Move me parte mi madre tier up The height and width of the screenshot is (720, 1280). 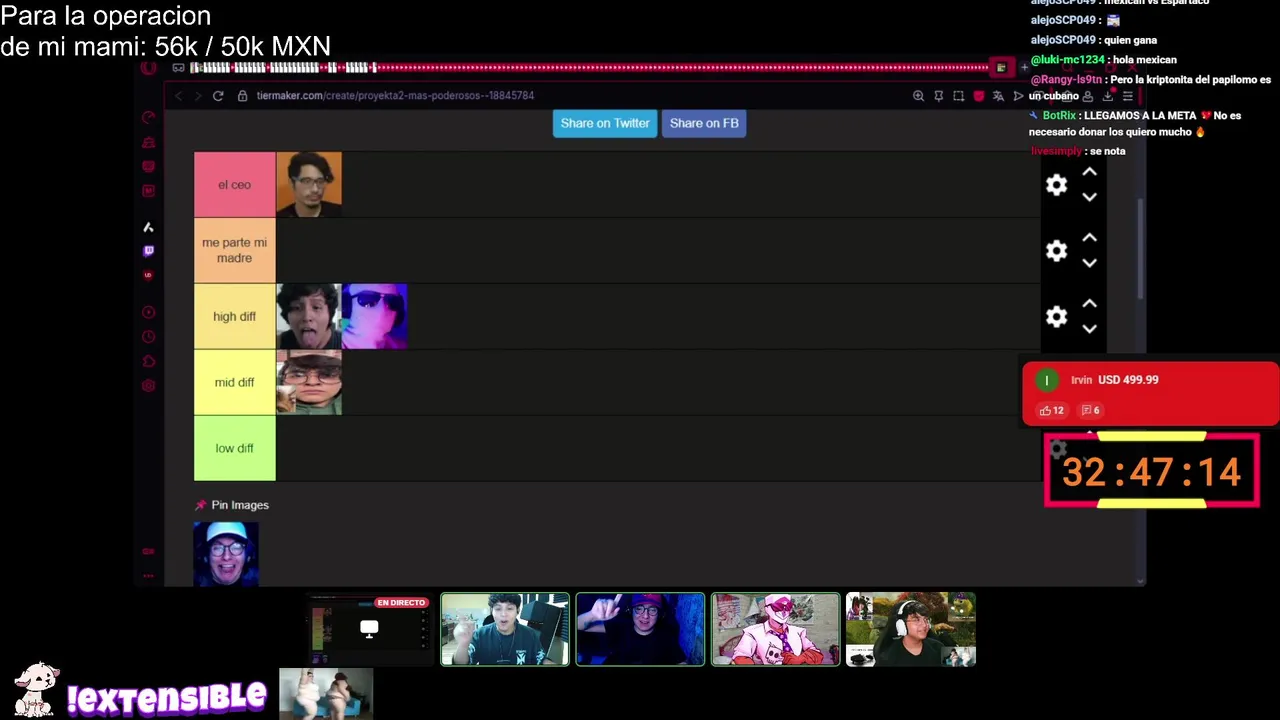tap(1090, 238)
